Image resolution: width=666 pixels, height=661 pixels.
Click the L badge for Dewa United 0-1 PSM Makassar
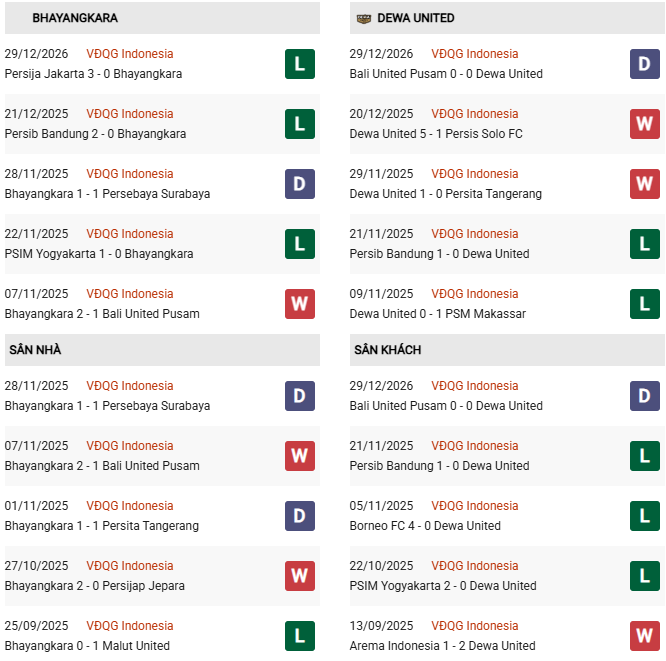[x=645, y=304]
